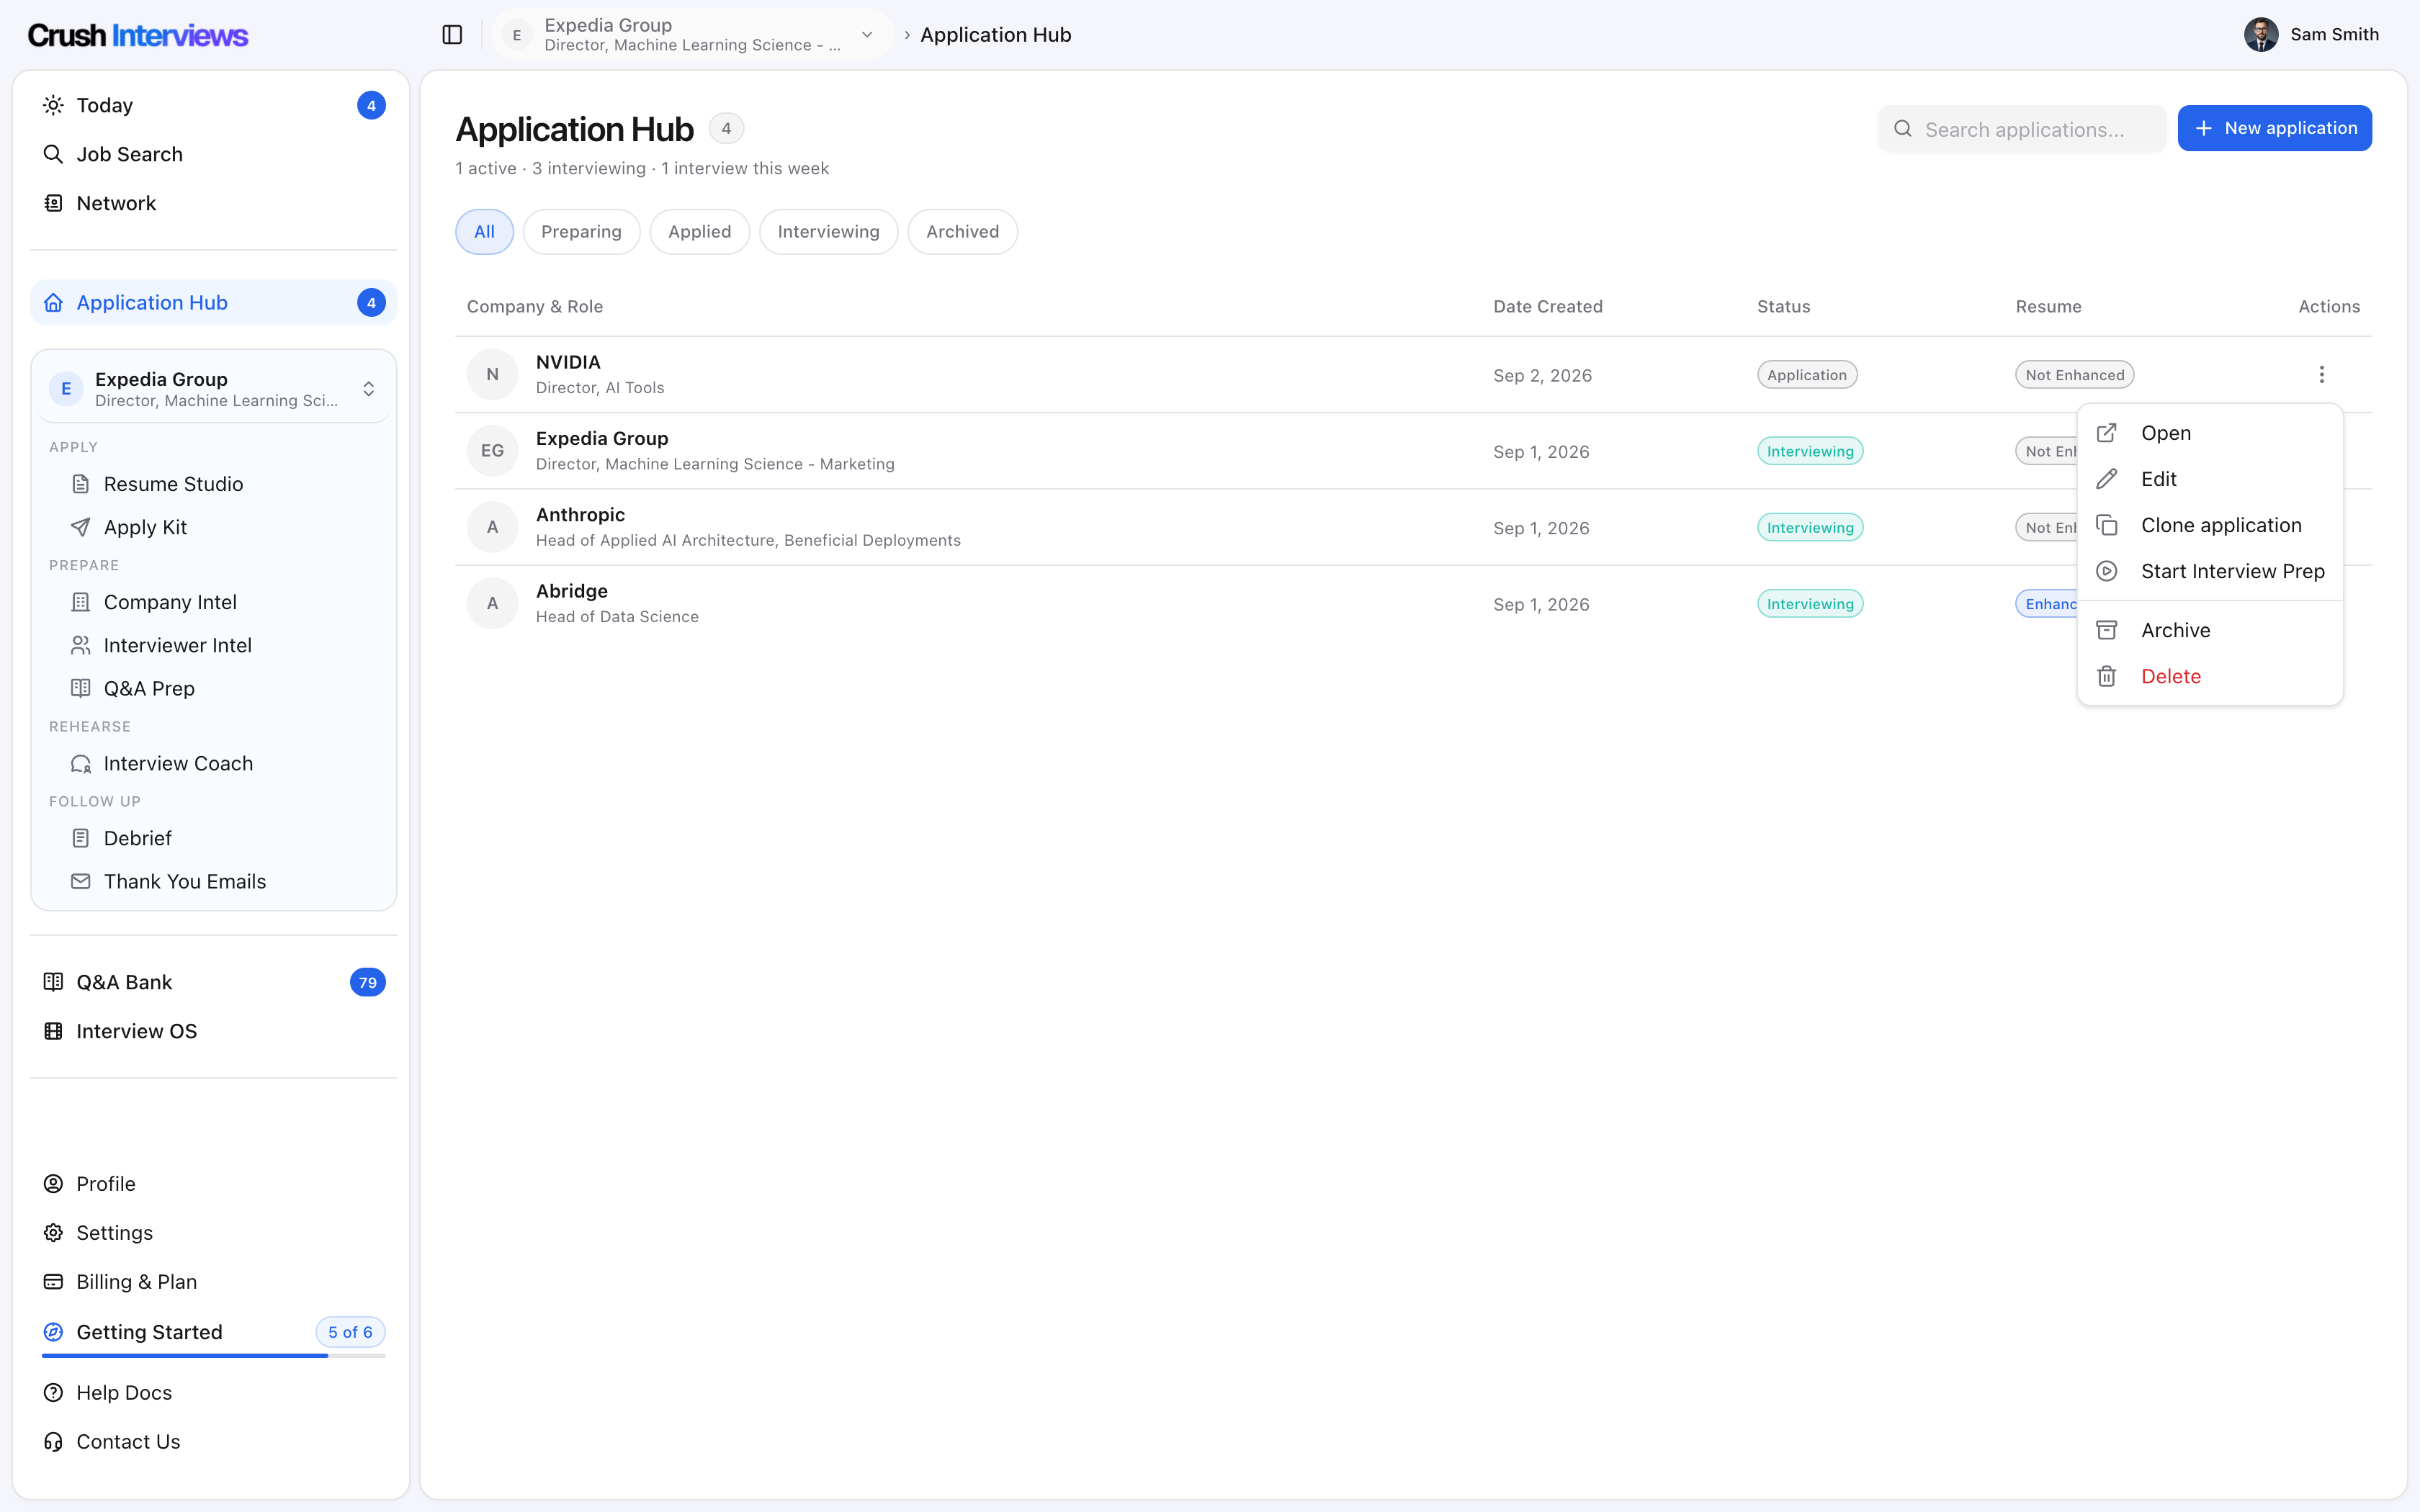Click the Abridge row avatar
Screen dimensions: 2420x1512
492,603
